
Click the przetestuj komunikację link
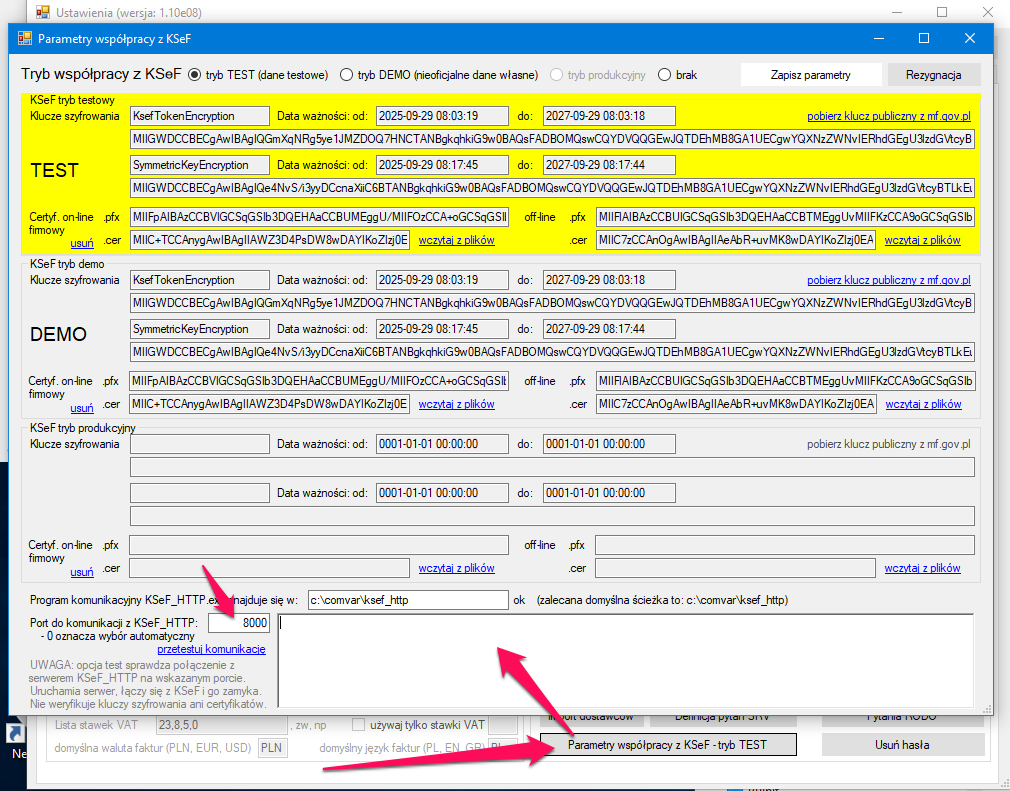211,649
